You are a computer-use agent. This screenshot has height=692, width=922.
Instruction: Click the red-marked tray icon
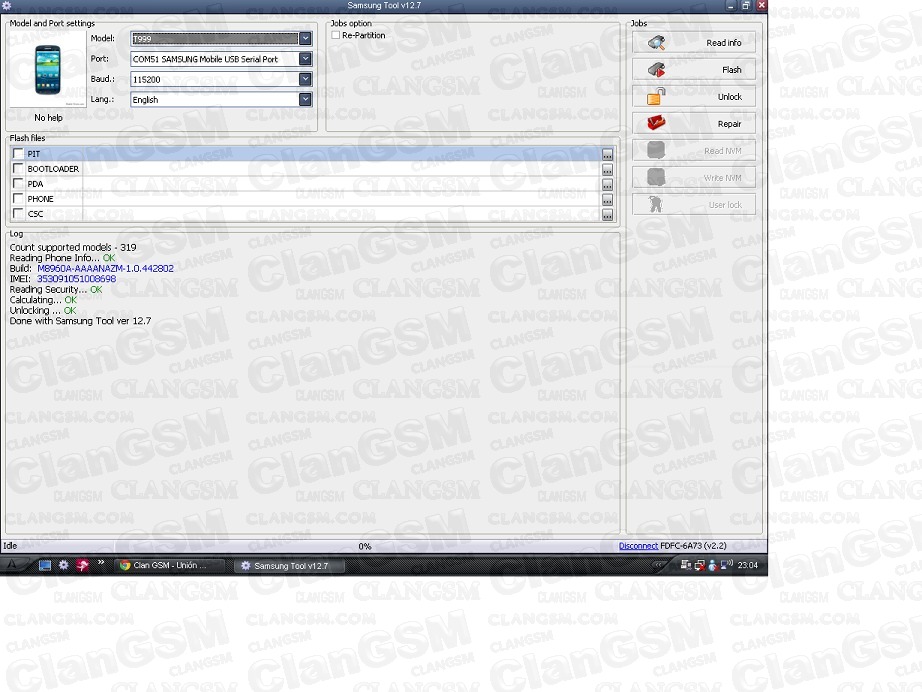point(699,565)
